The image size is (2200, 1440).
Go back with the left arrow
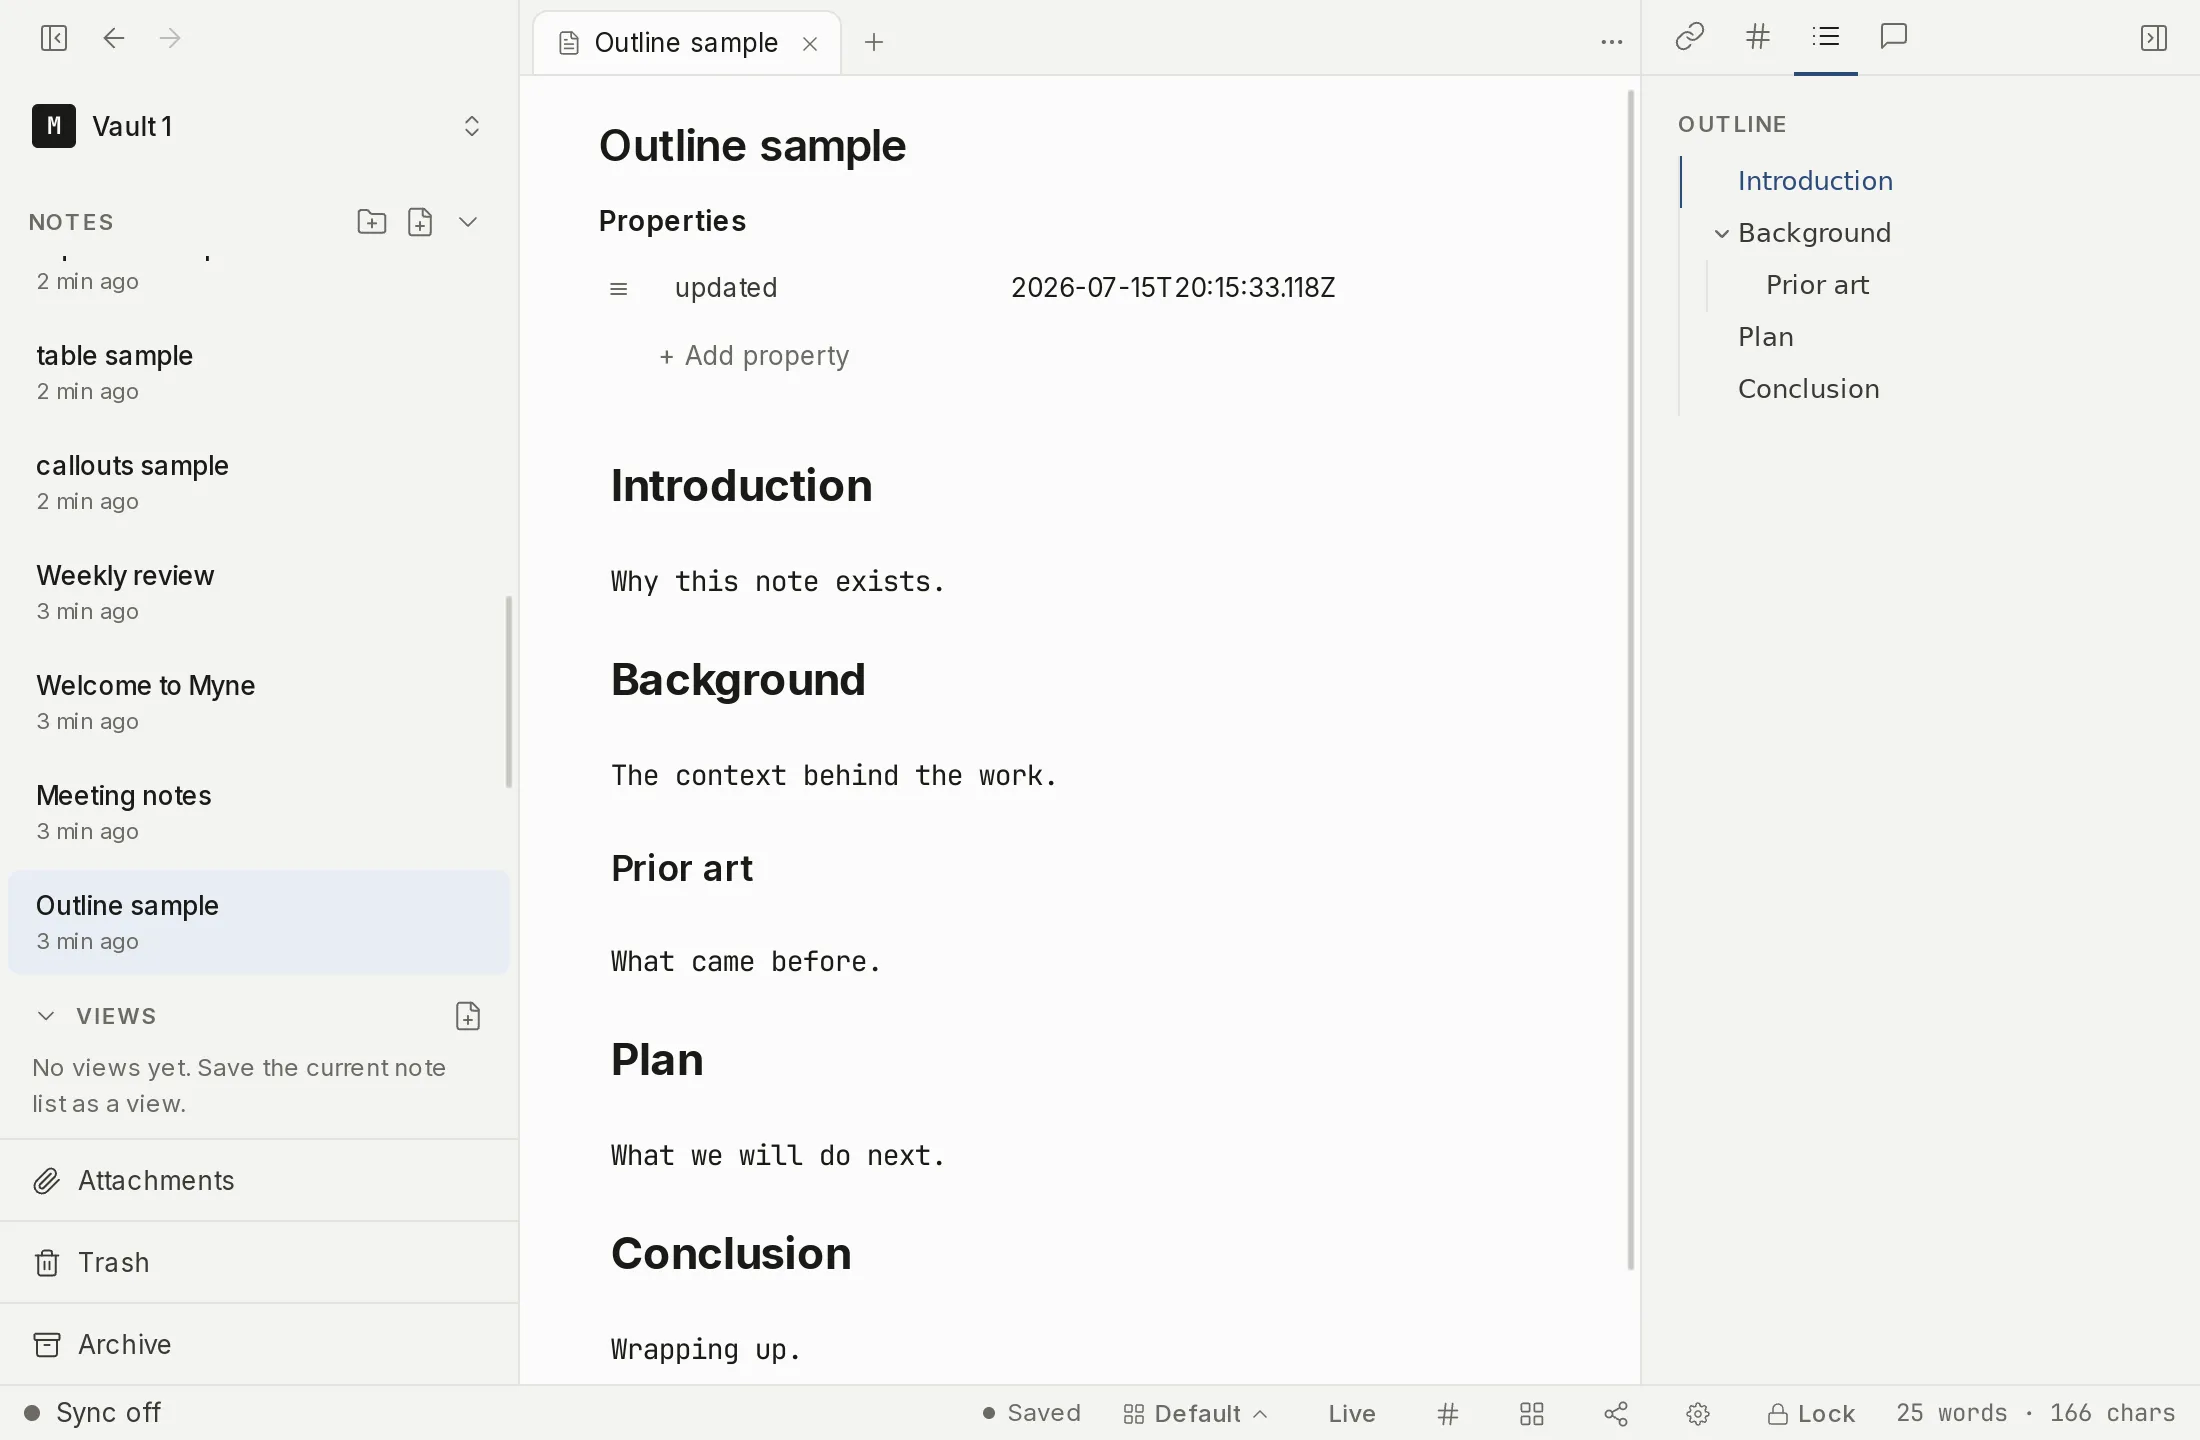click(x=114, y=38)
